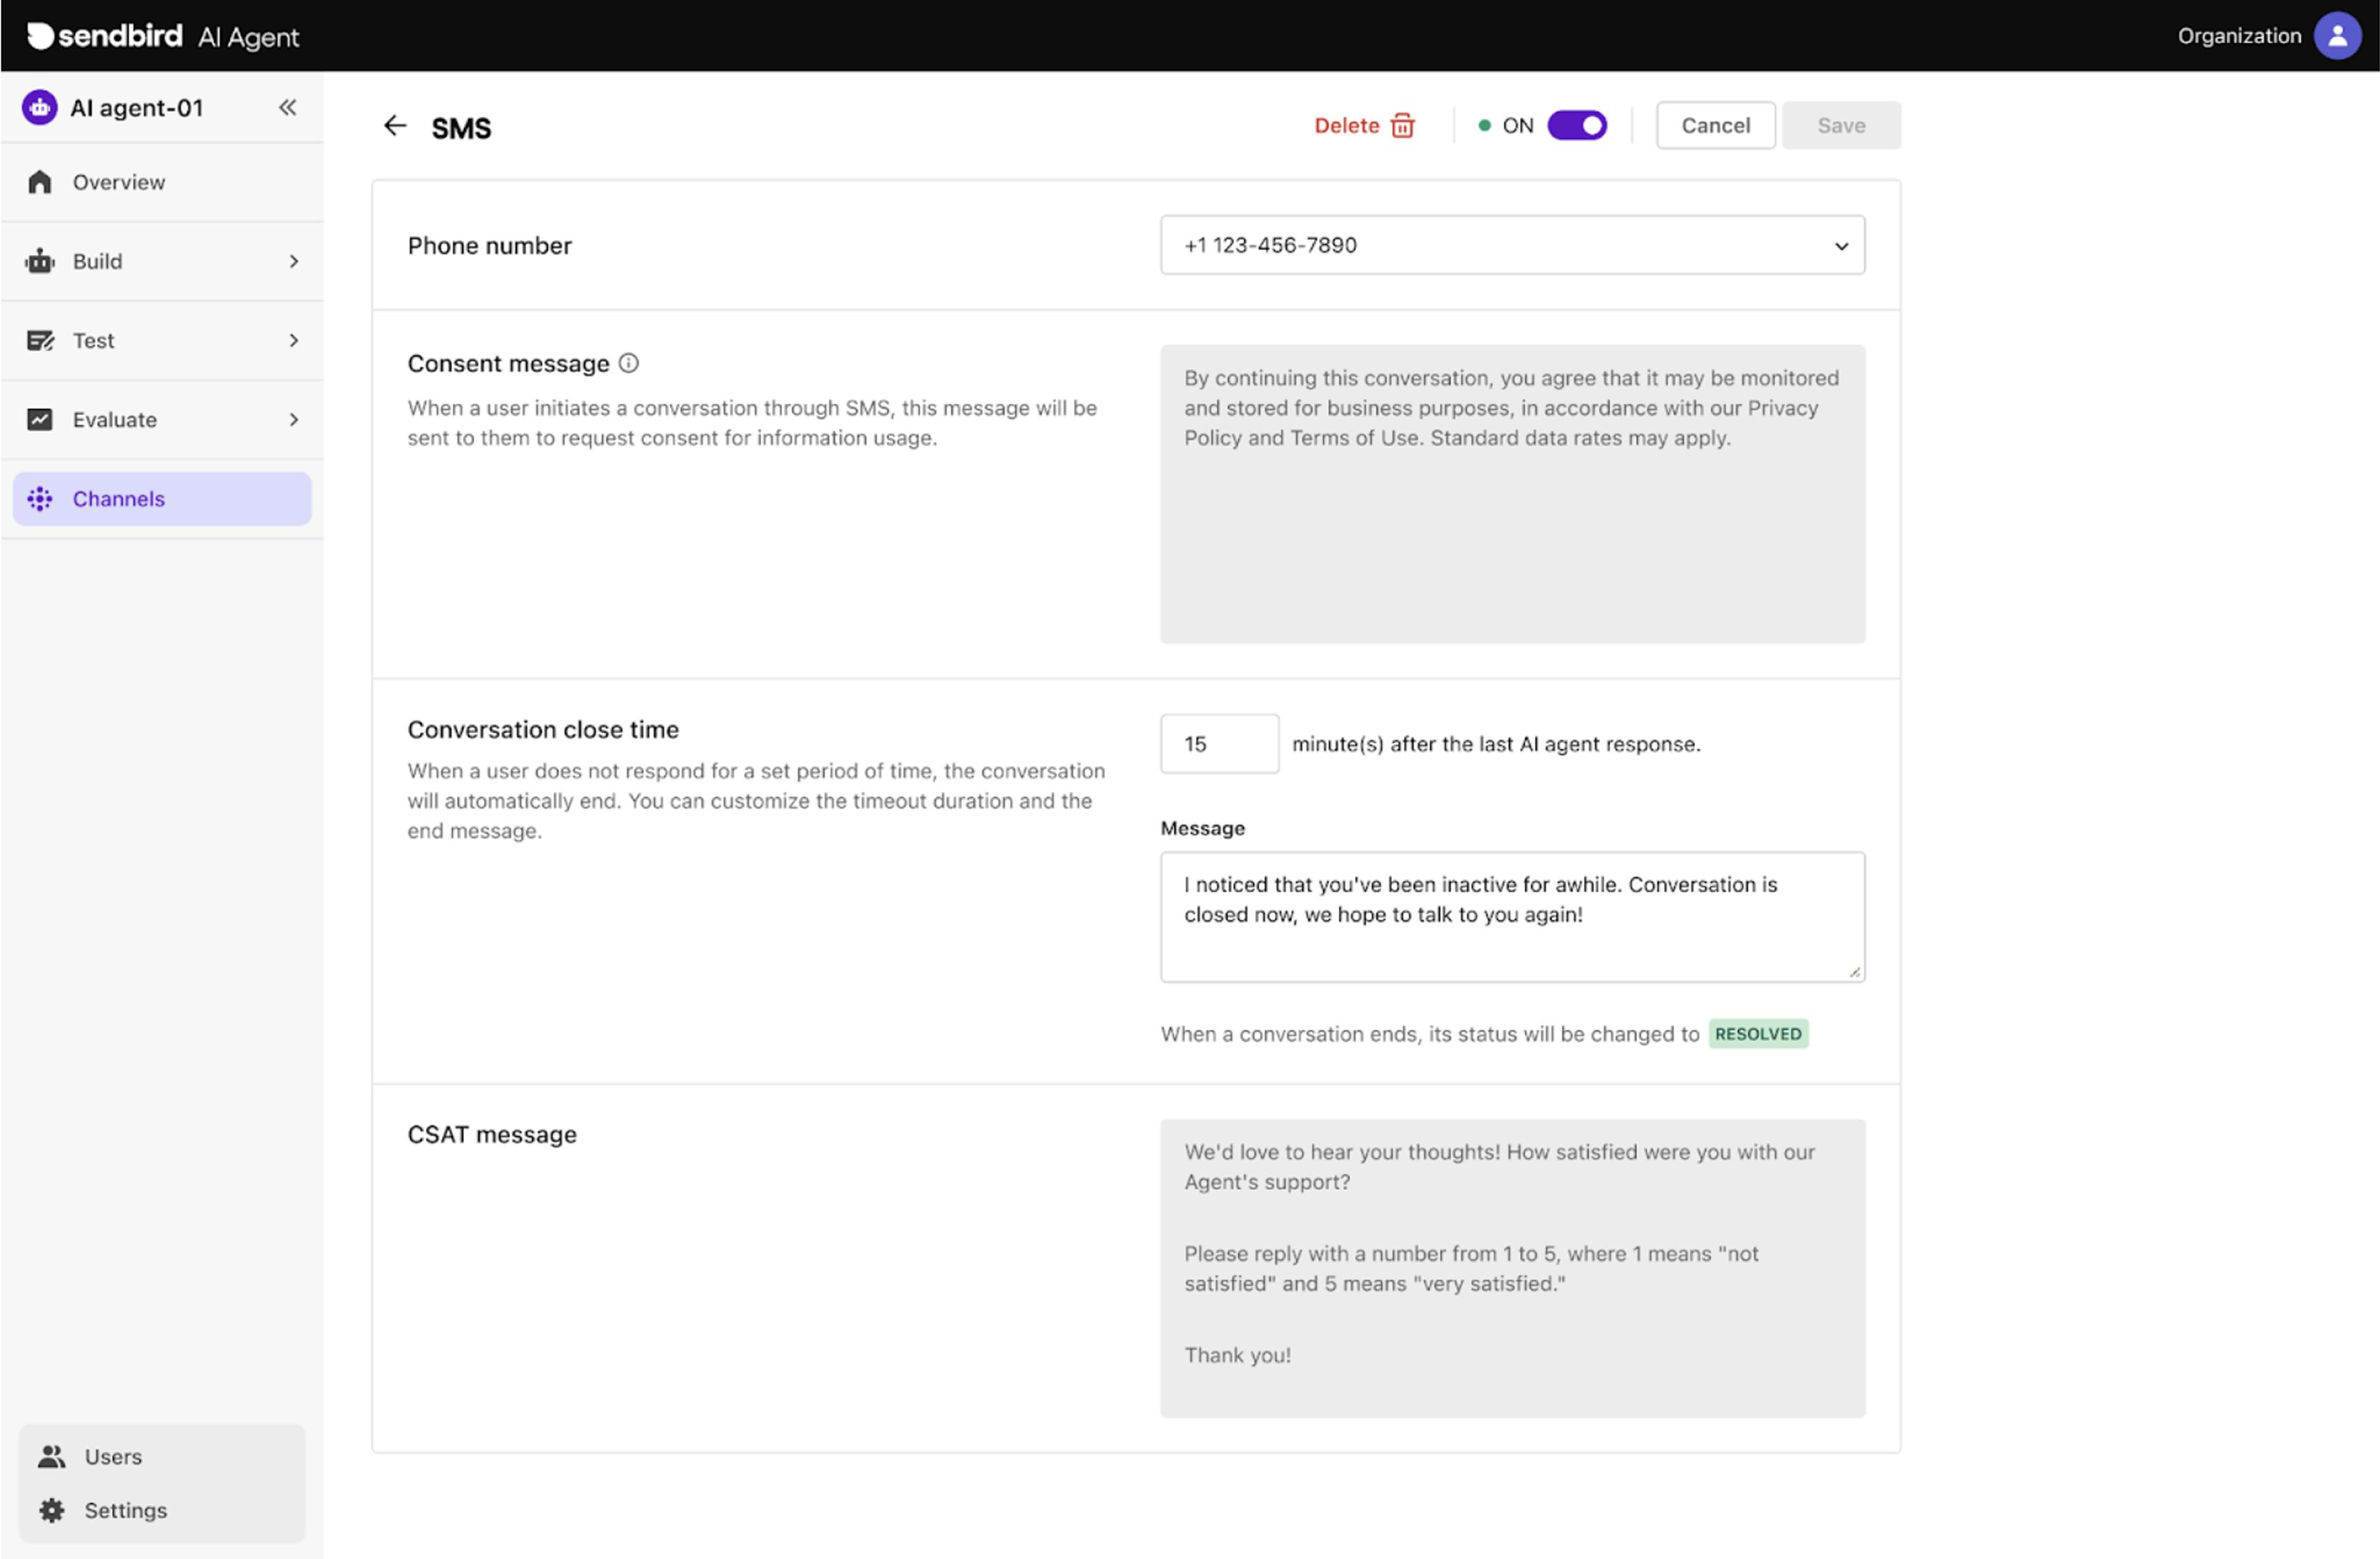This screenshot has height=1559, width=2380.
Task: Click the Settings gear icon
Action: [x=52, y=1510]
